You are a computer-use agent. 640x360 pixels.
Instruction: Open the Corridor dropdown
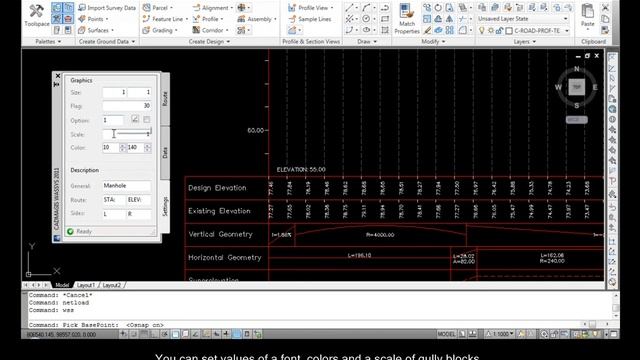210,30
